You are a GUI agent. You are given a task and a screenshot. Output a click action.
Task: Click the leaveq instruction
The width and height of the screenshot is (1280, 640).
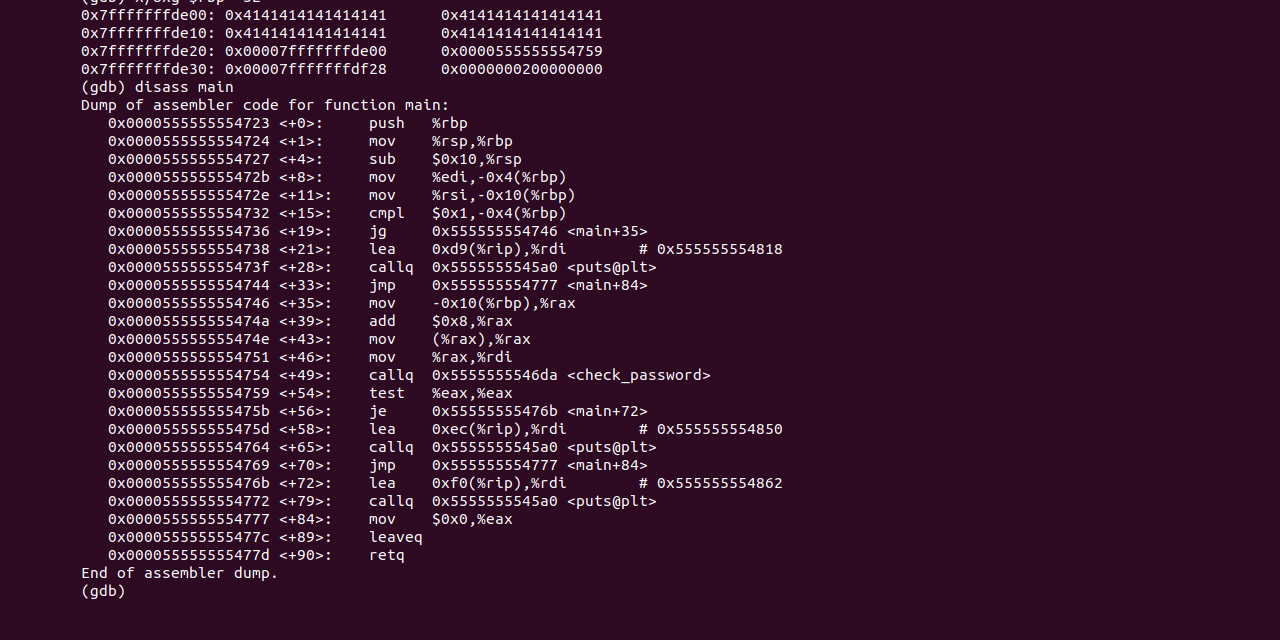point(396,537)
